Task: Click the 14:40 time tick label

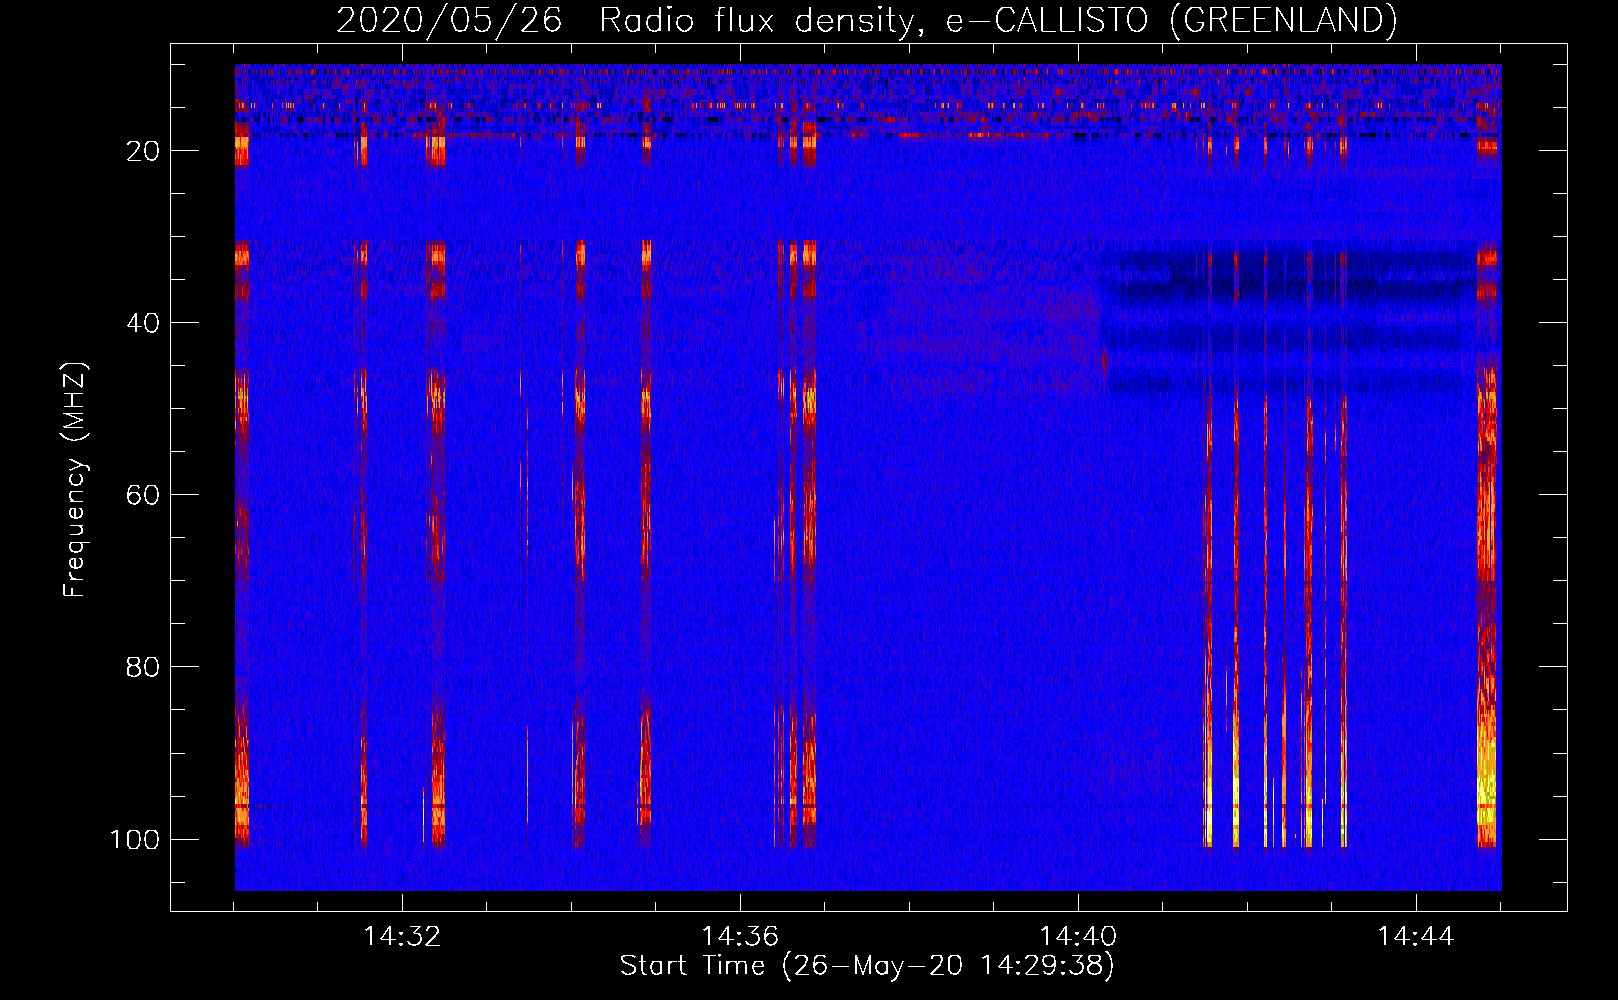Action: (1078, 937)
